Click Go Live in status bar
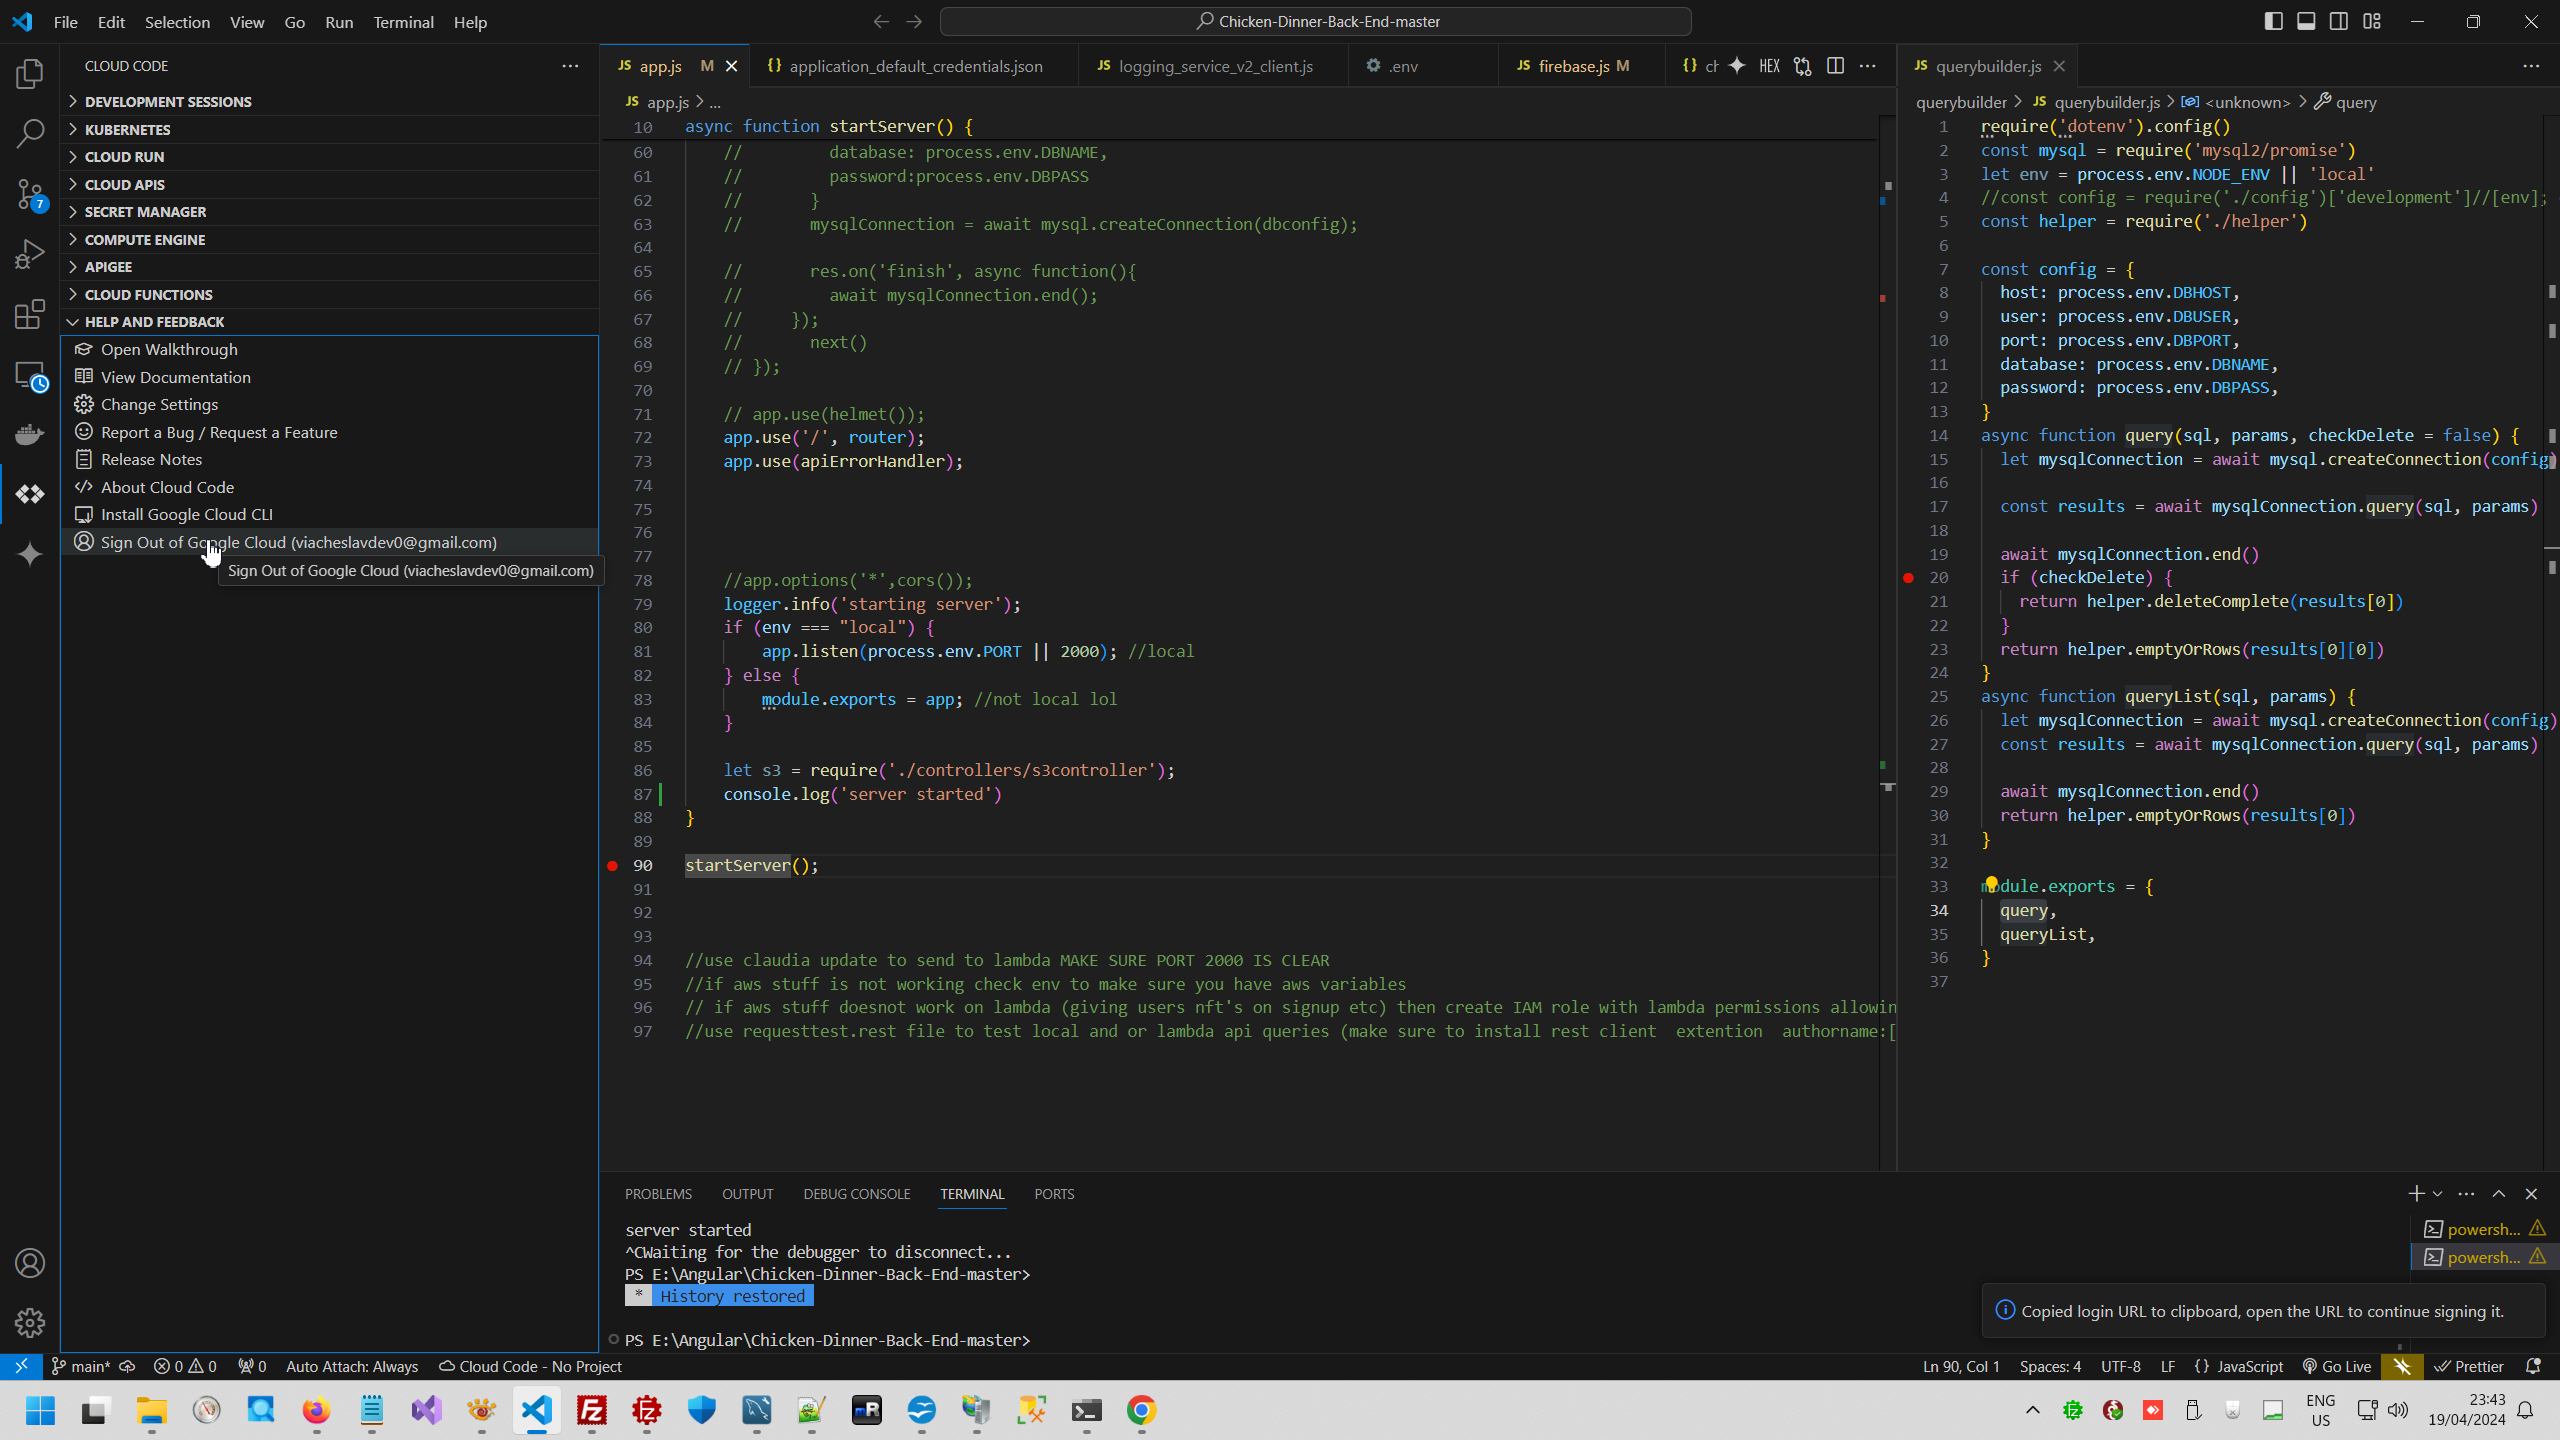 tap(2337, 1366)
